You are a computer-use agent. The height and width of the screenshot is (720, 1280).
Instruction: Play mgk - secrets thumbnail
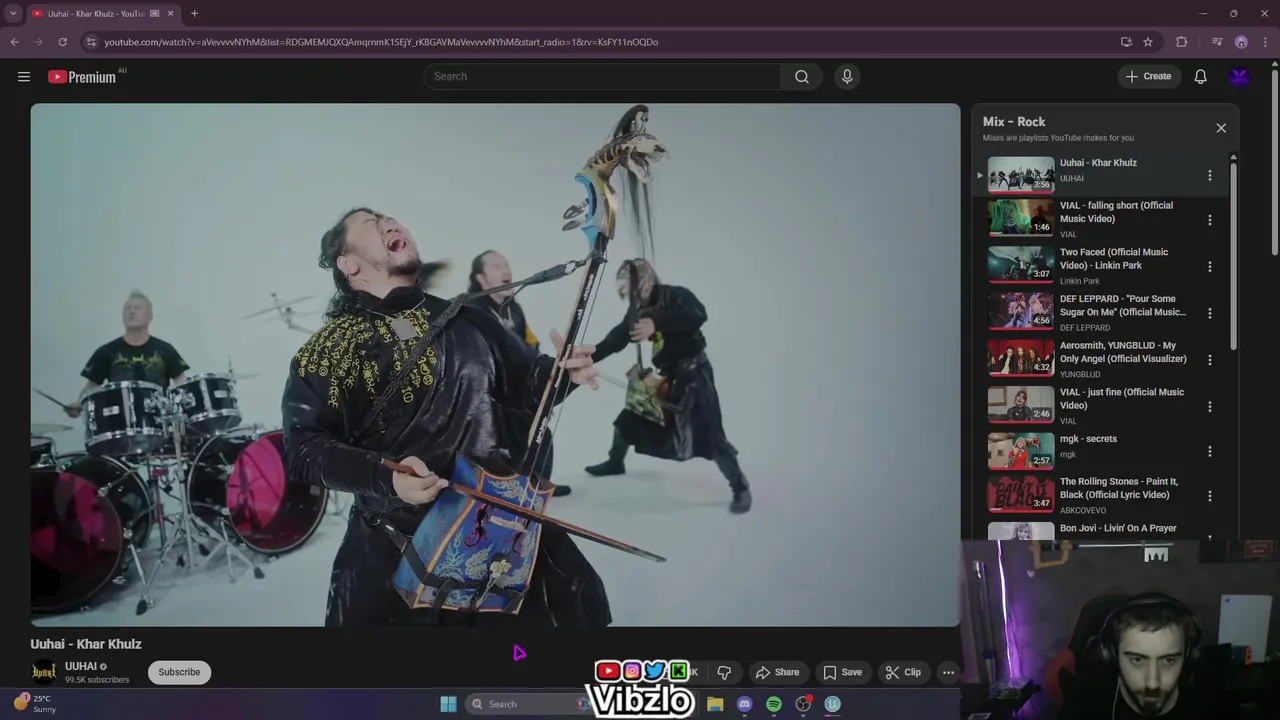[1021, 451]
